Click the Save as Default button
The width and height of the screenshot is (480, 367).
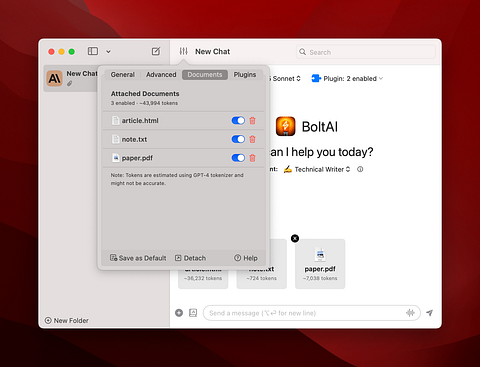point(138,258)
